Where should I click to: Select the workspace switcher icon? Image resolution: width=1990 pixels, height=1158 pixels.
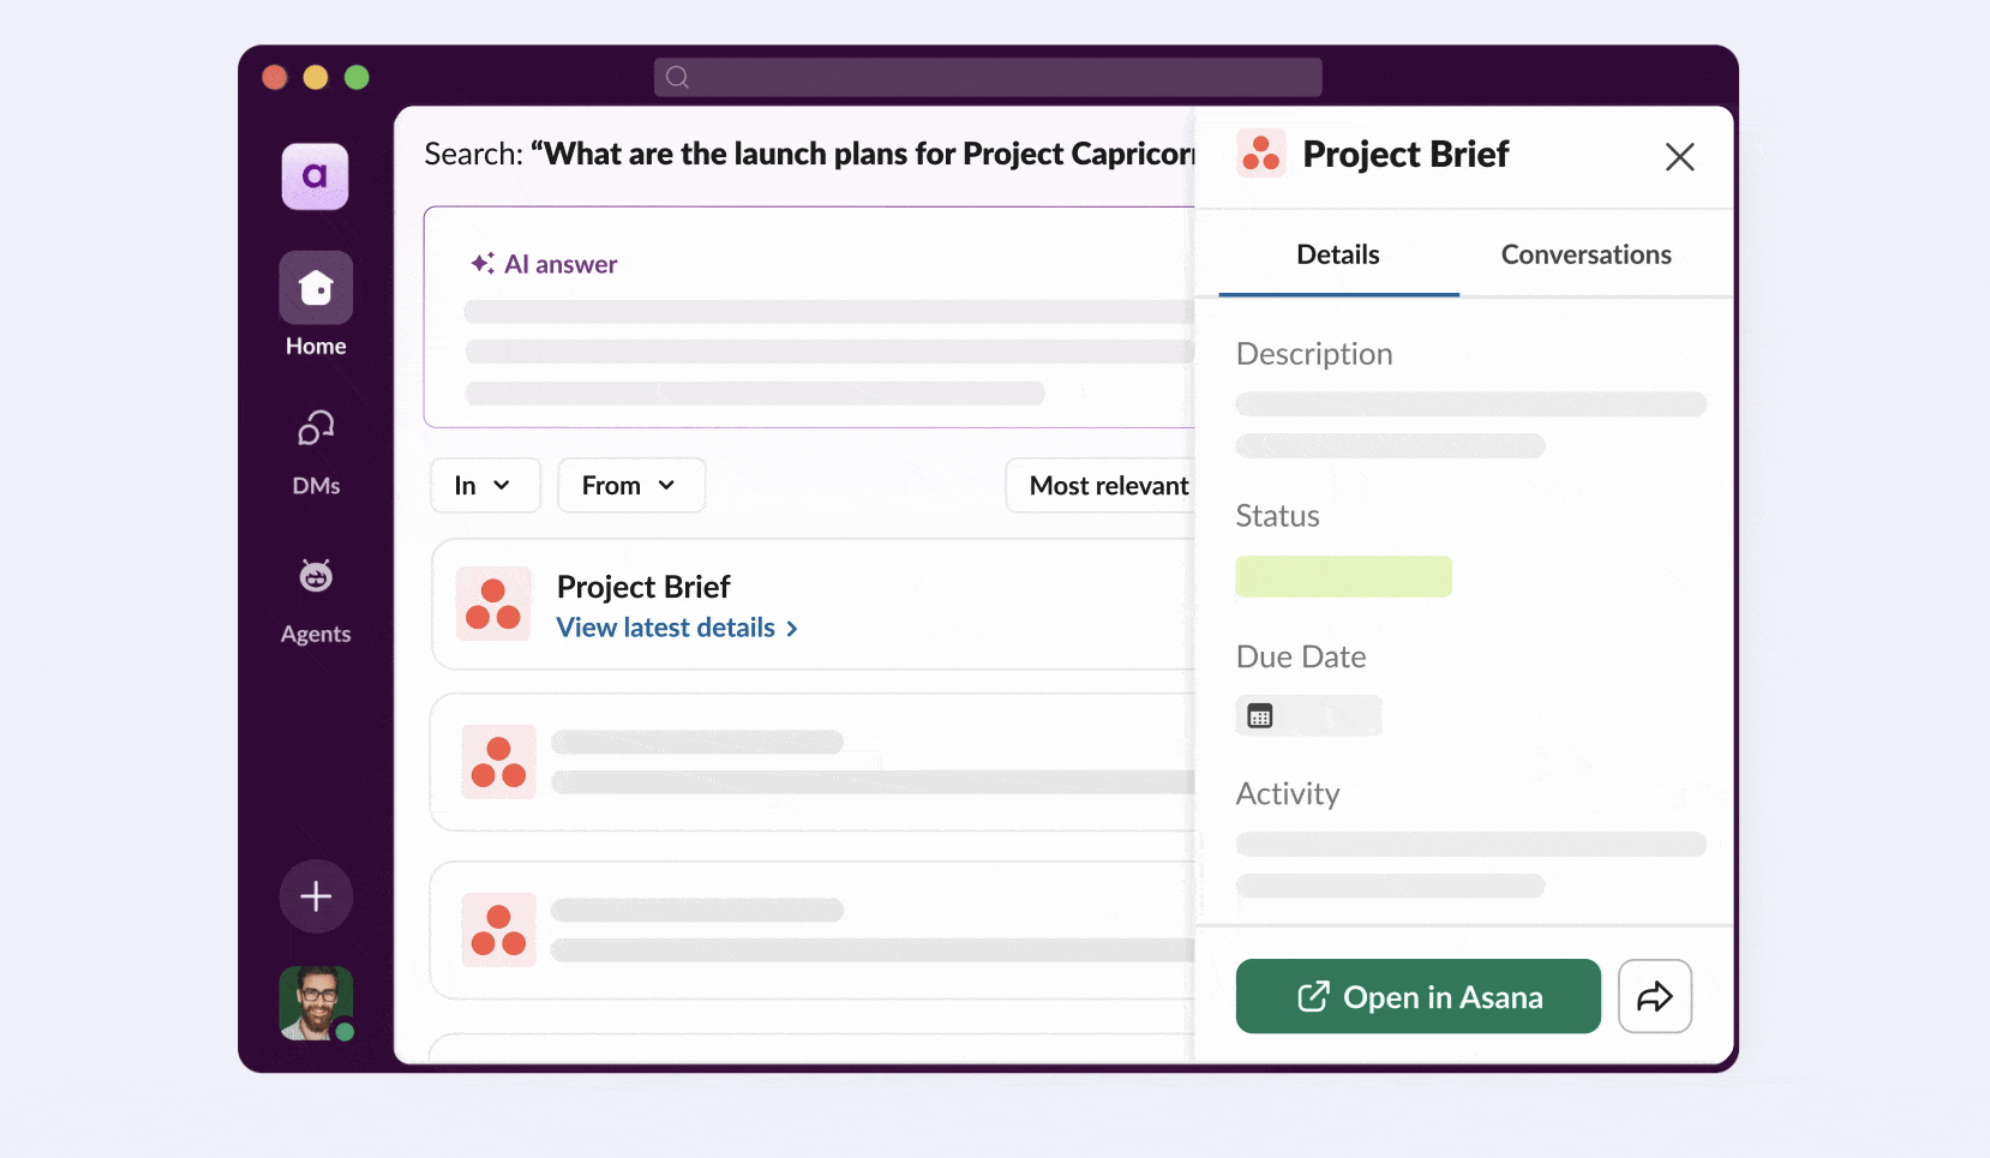pyautogui.click(x=315, y=176)
